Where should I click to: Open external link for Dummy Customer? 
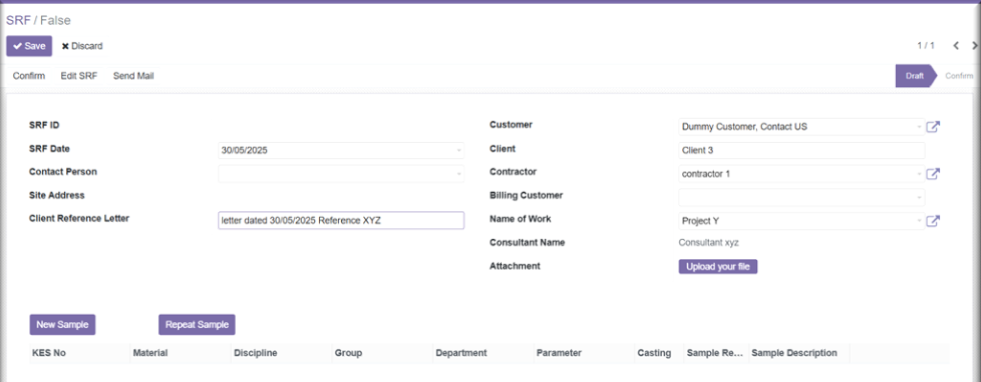(933, 127)
